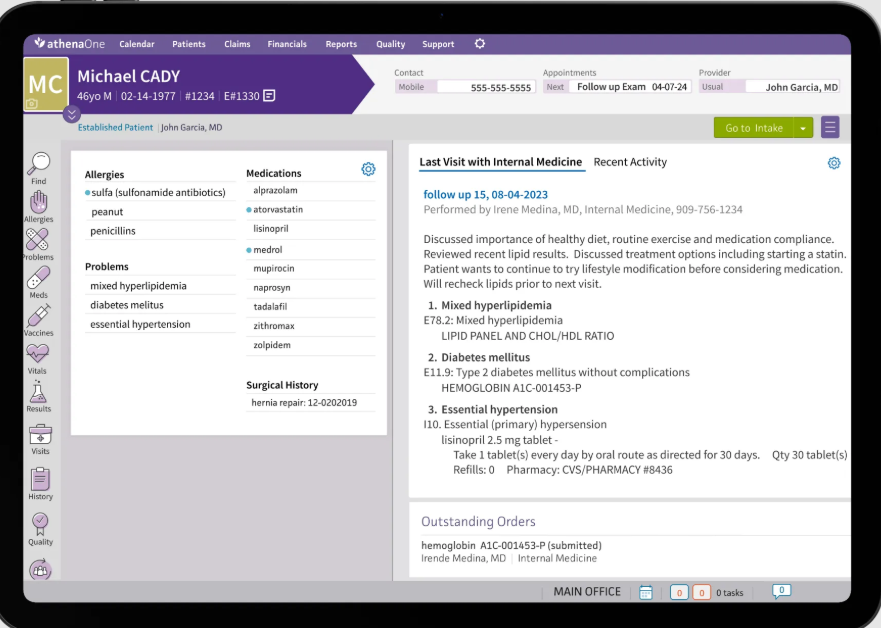Select zolpidem in Medications list

311,345
